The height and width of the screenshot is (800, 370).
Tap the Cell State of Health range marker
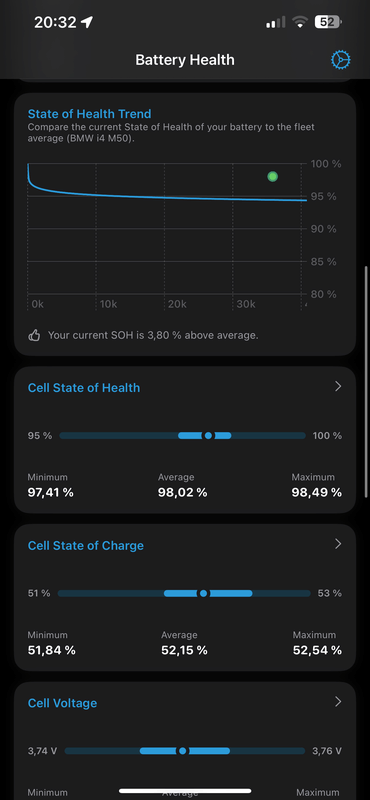pos(208,436)
